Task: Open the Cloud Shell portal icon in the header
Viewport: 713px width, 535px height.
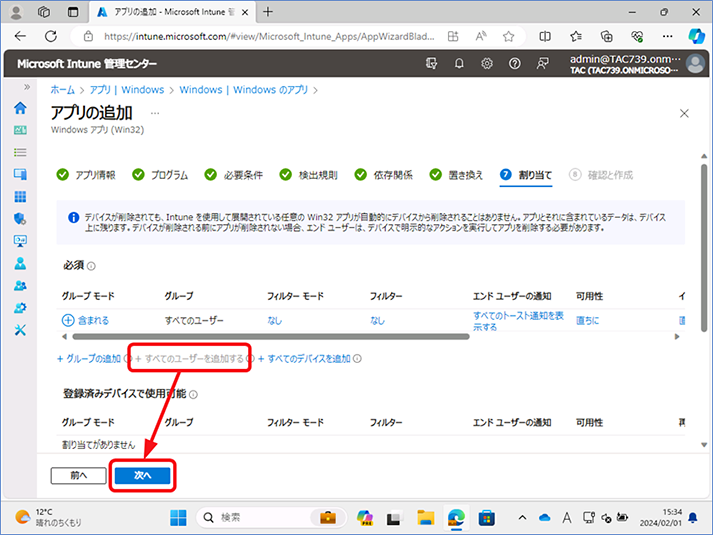Action: (431, 64)
